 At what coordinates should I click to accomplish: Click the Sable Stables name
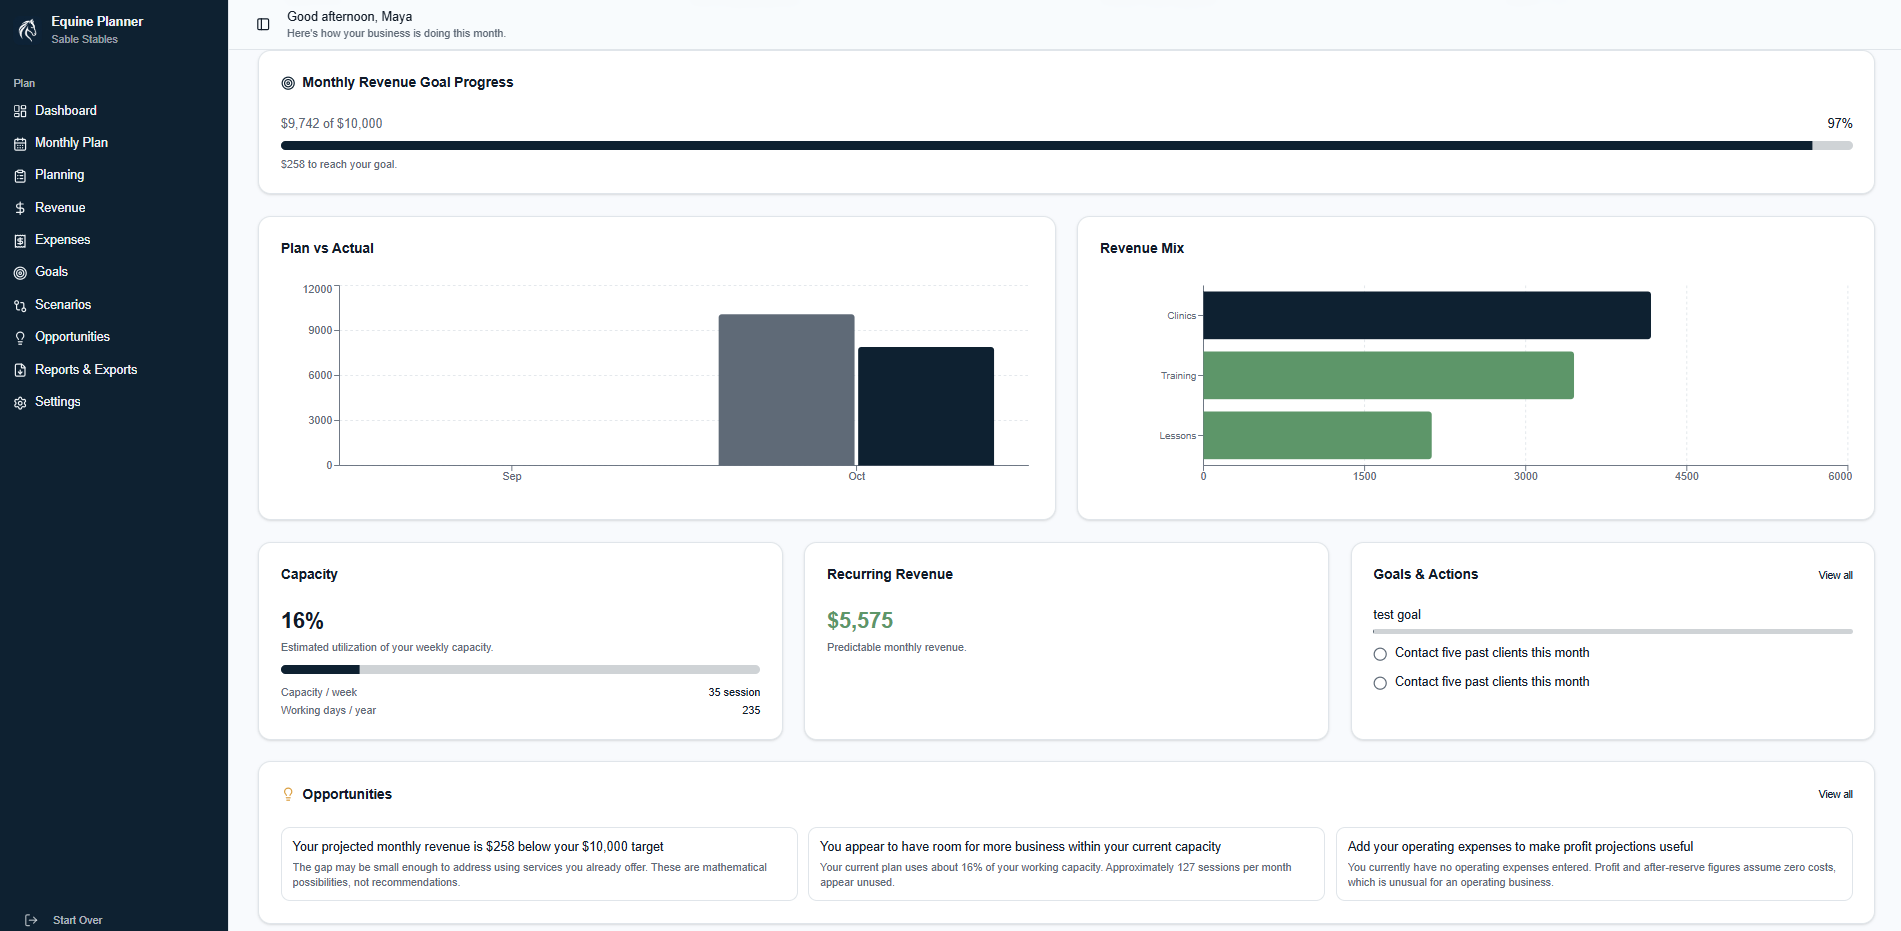(x=84, y=40)
